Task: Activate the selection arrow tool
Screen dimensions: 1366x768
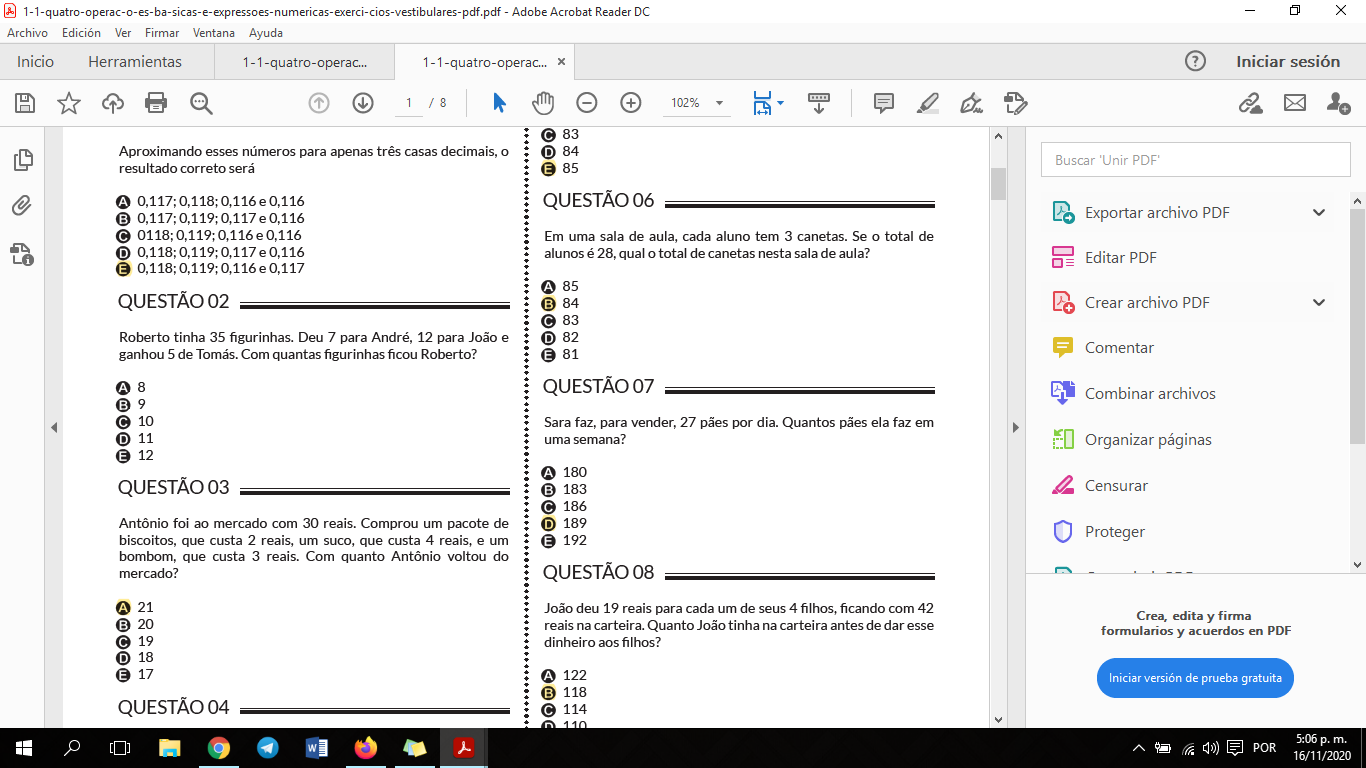Action: [499, 103]
